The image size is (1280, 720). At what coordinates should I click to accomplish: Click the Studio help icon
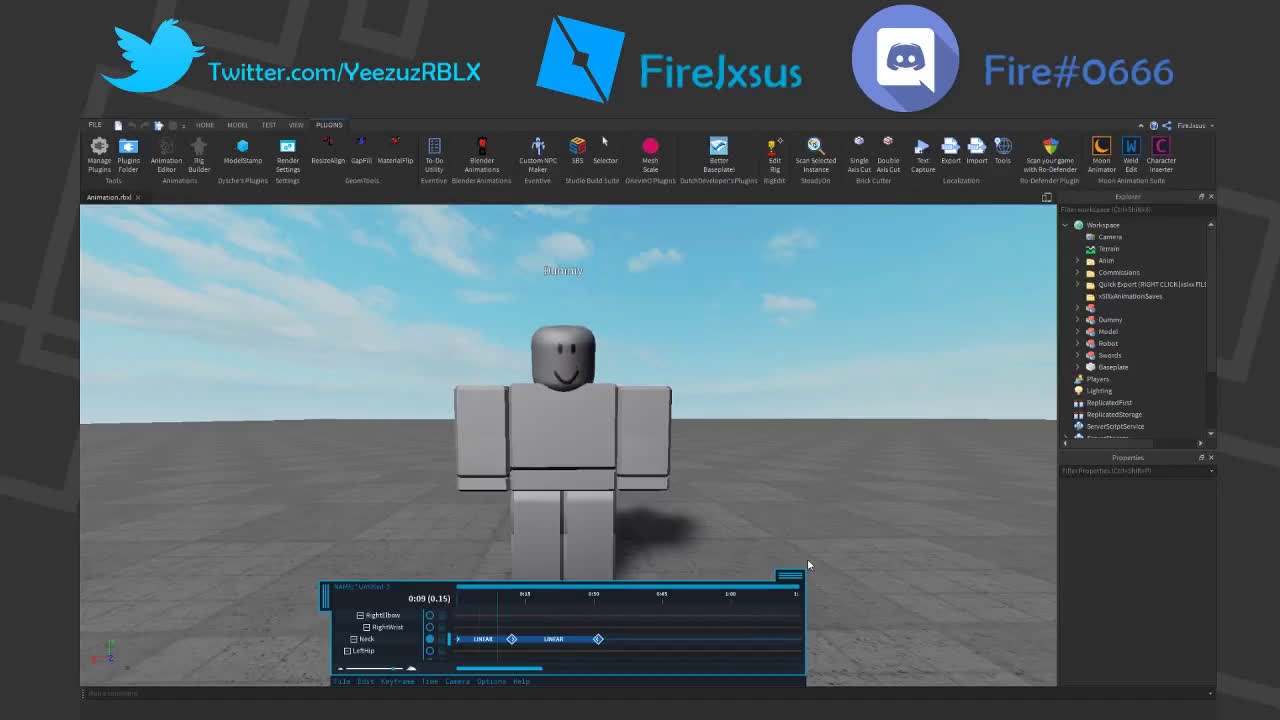pyautogui.click(x=1154, y=125)
